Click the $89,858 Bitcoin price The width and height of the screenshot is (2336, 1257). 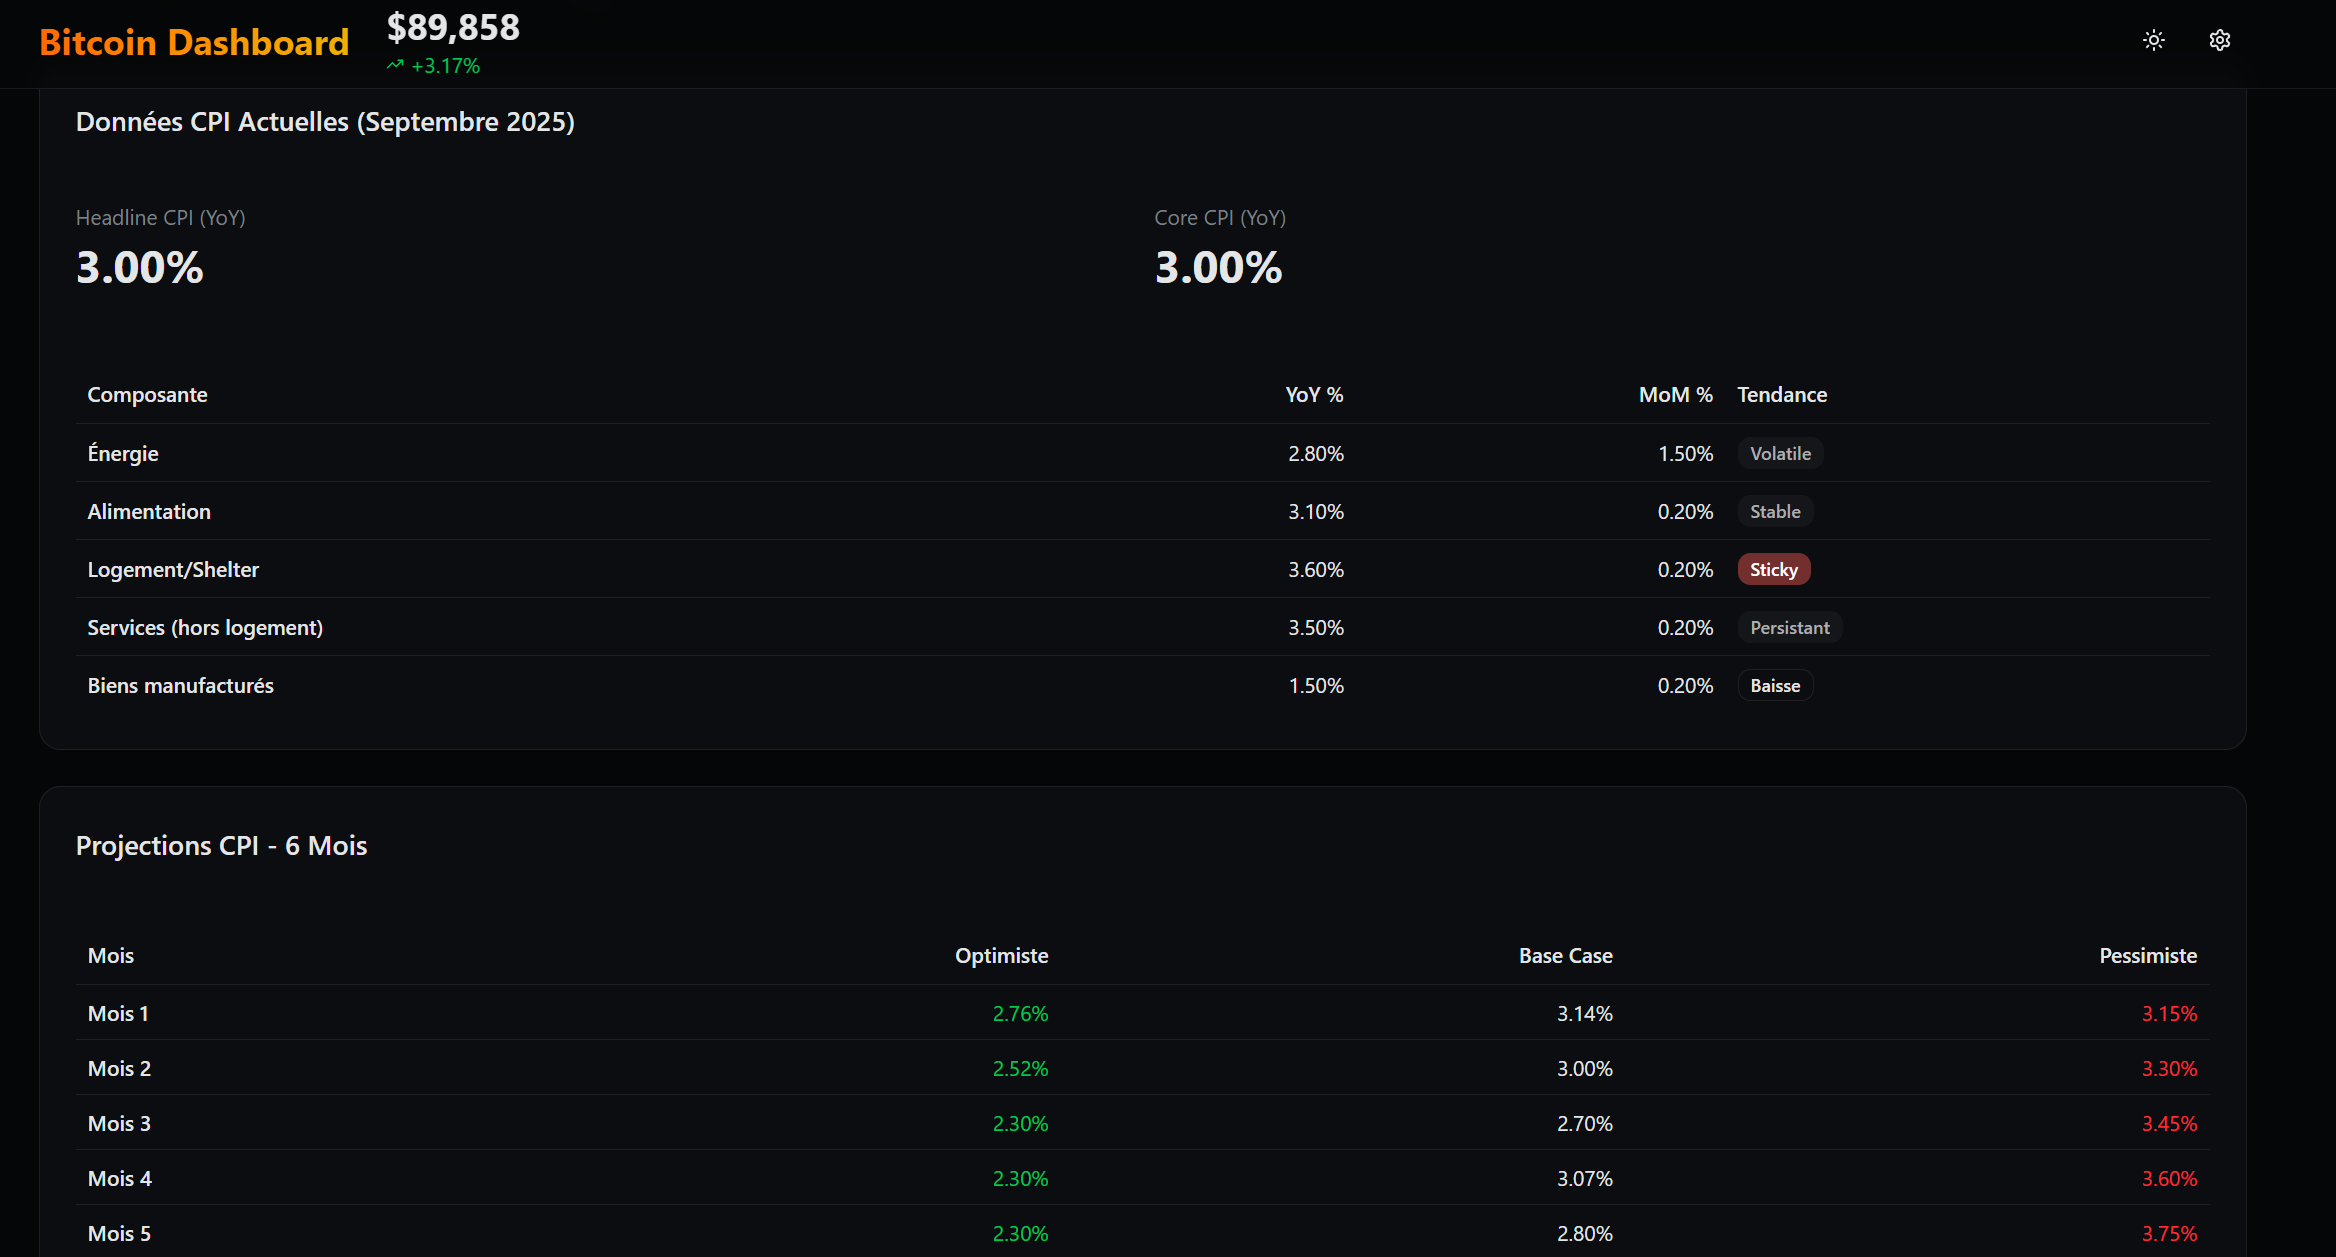453,28
